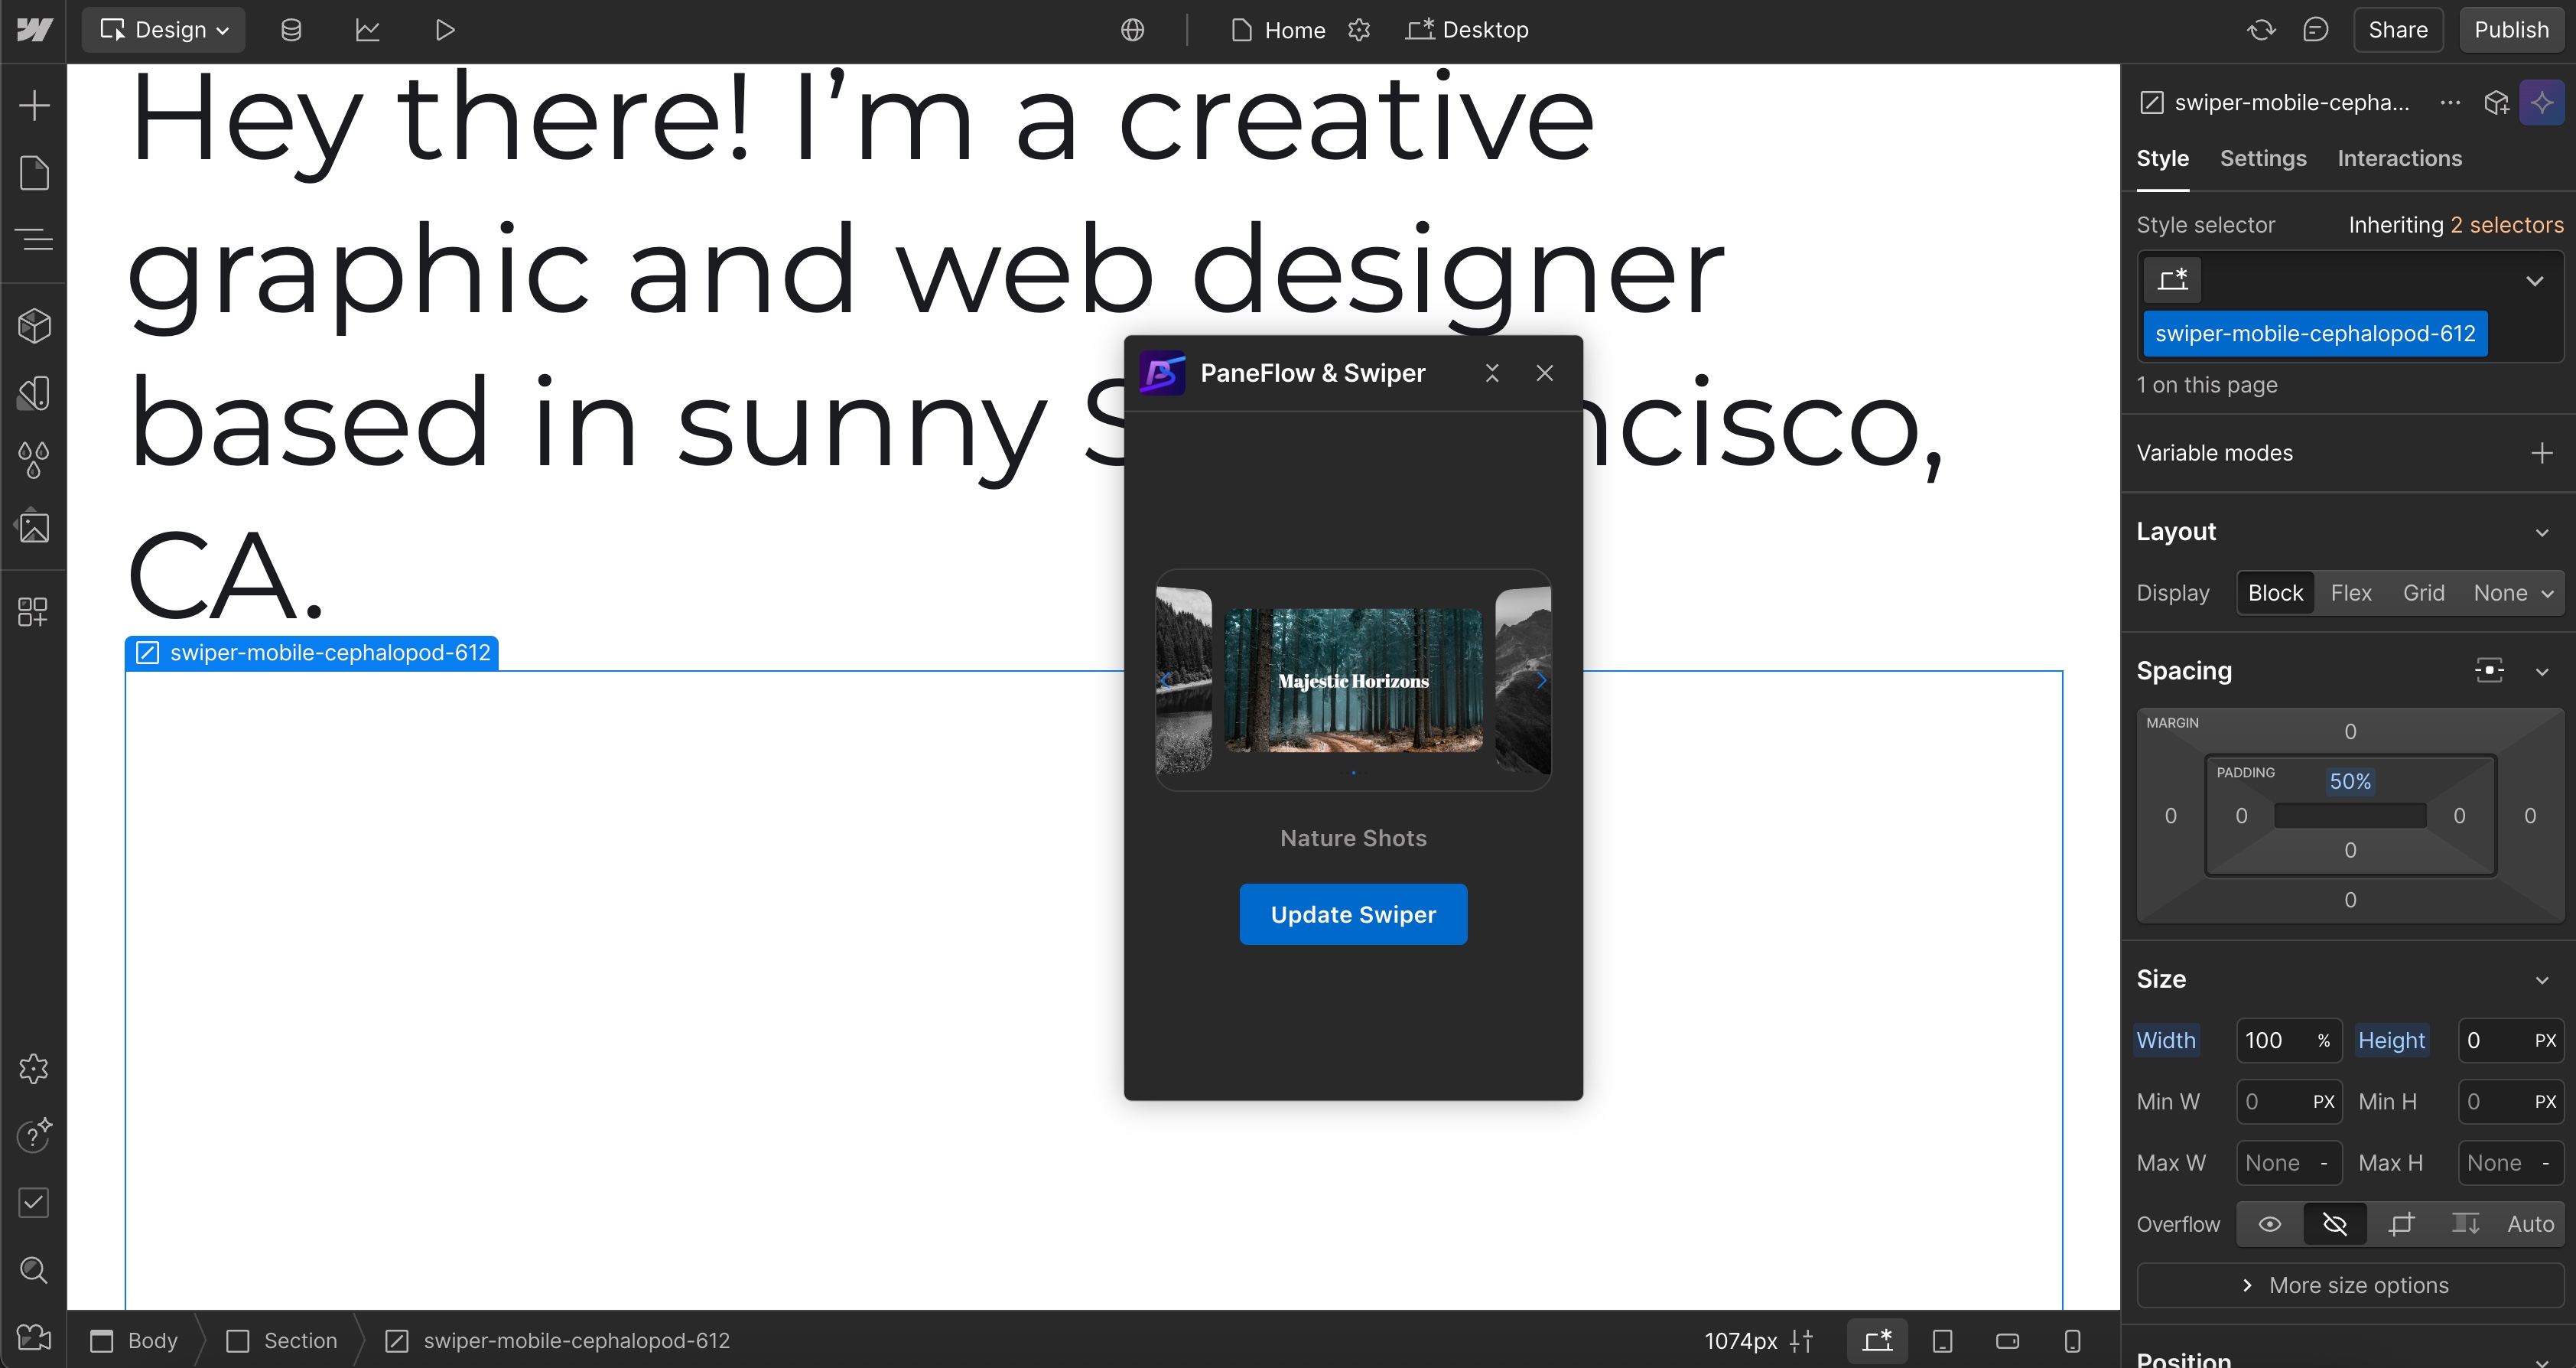Open the Components cube panel
The height and width of the screenshot is (1368, 2576).
point(34,325)
